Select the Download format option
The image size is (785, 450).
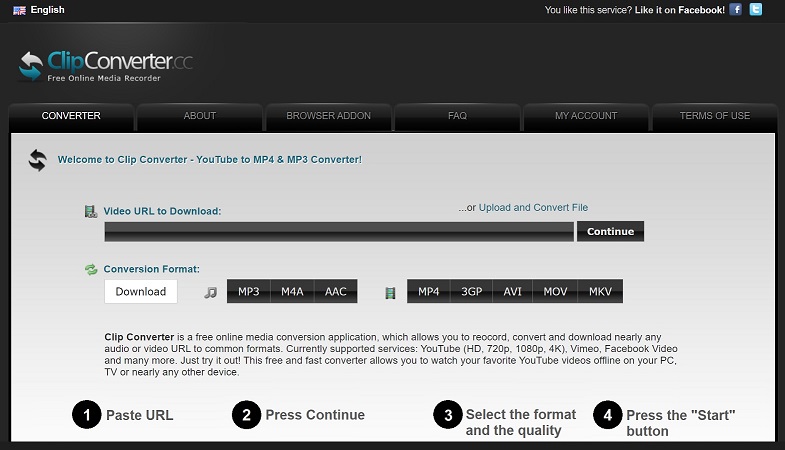tap(141, 292)
